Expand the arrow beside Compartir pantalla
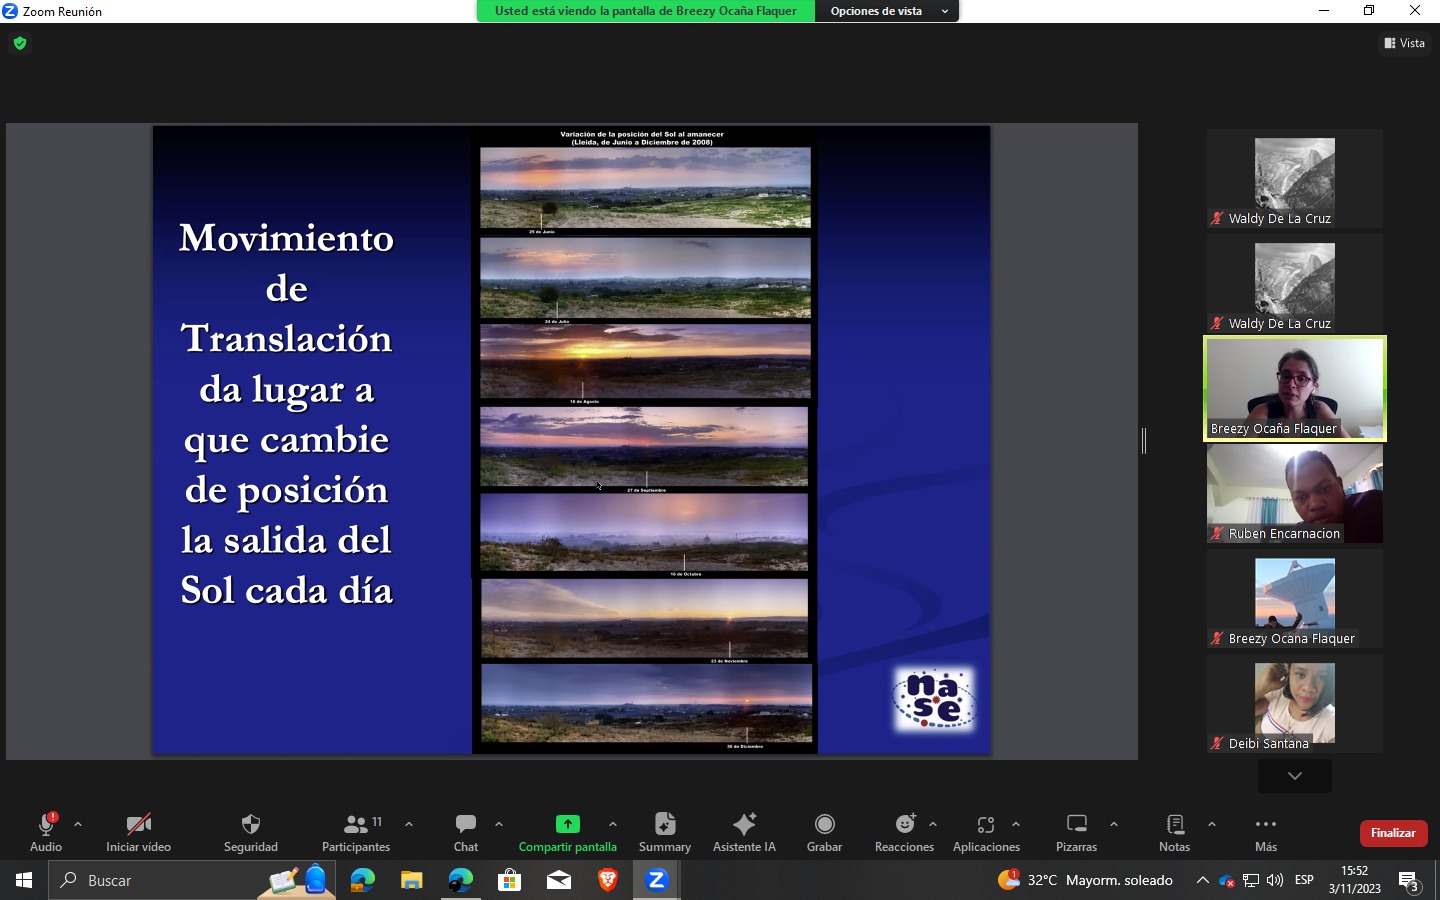Screen dimensions: 1440x900 [613, 825]
